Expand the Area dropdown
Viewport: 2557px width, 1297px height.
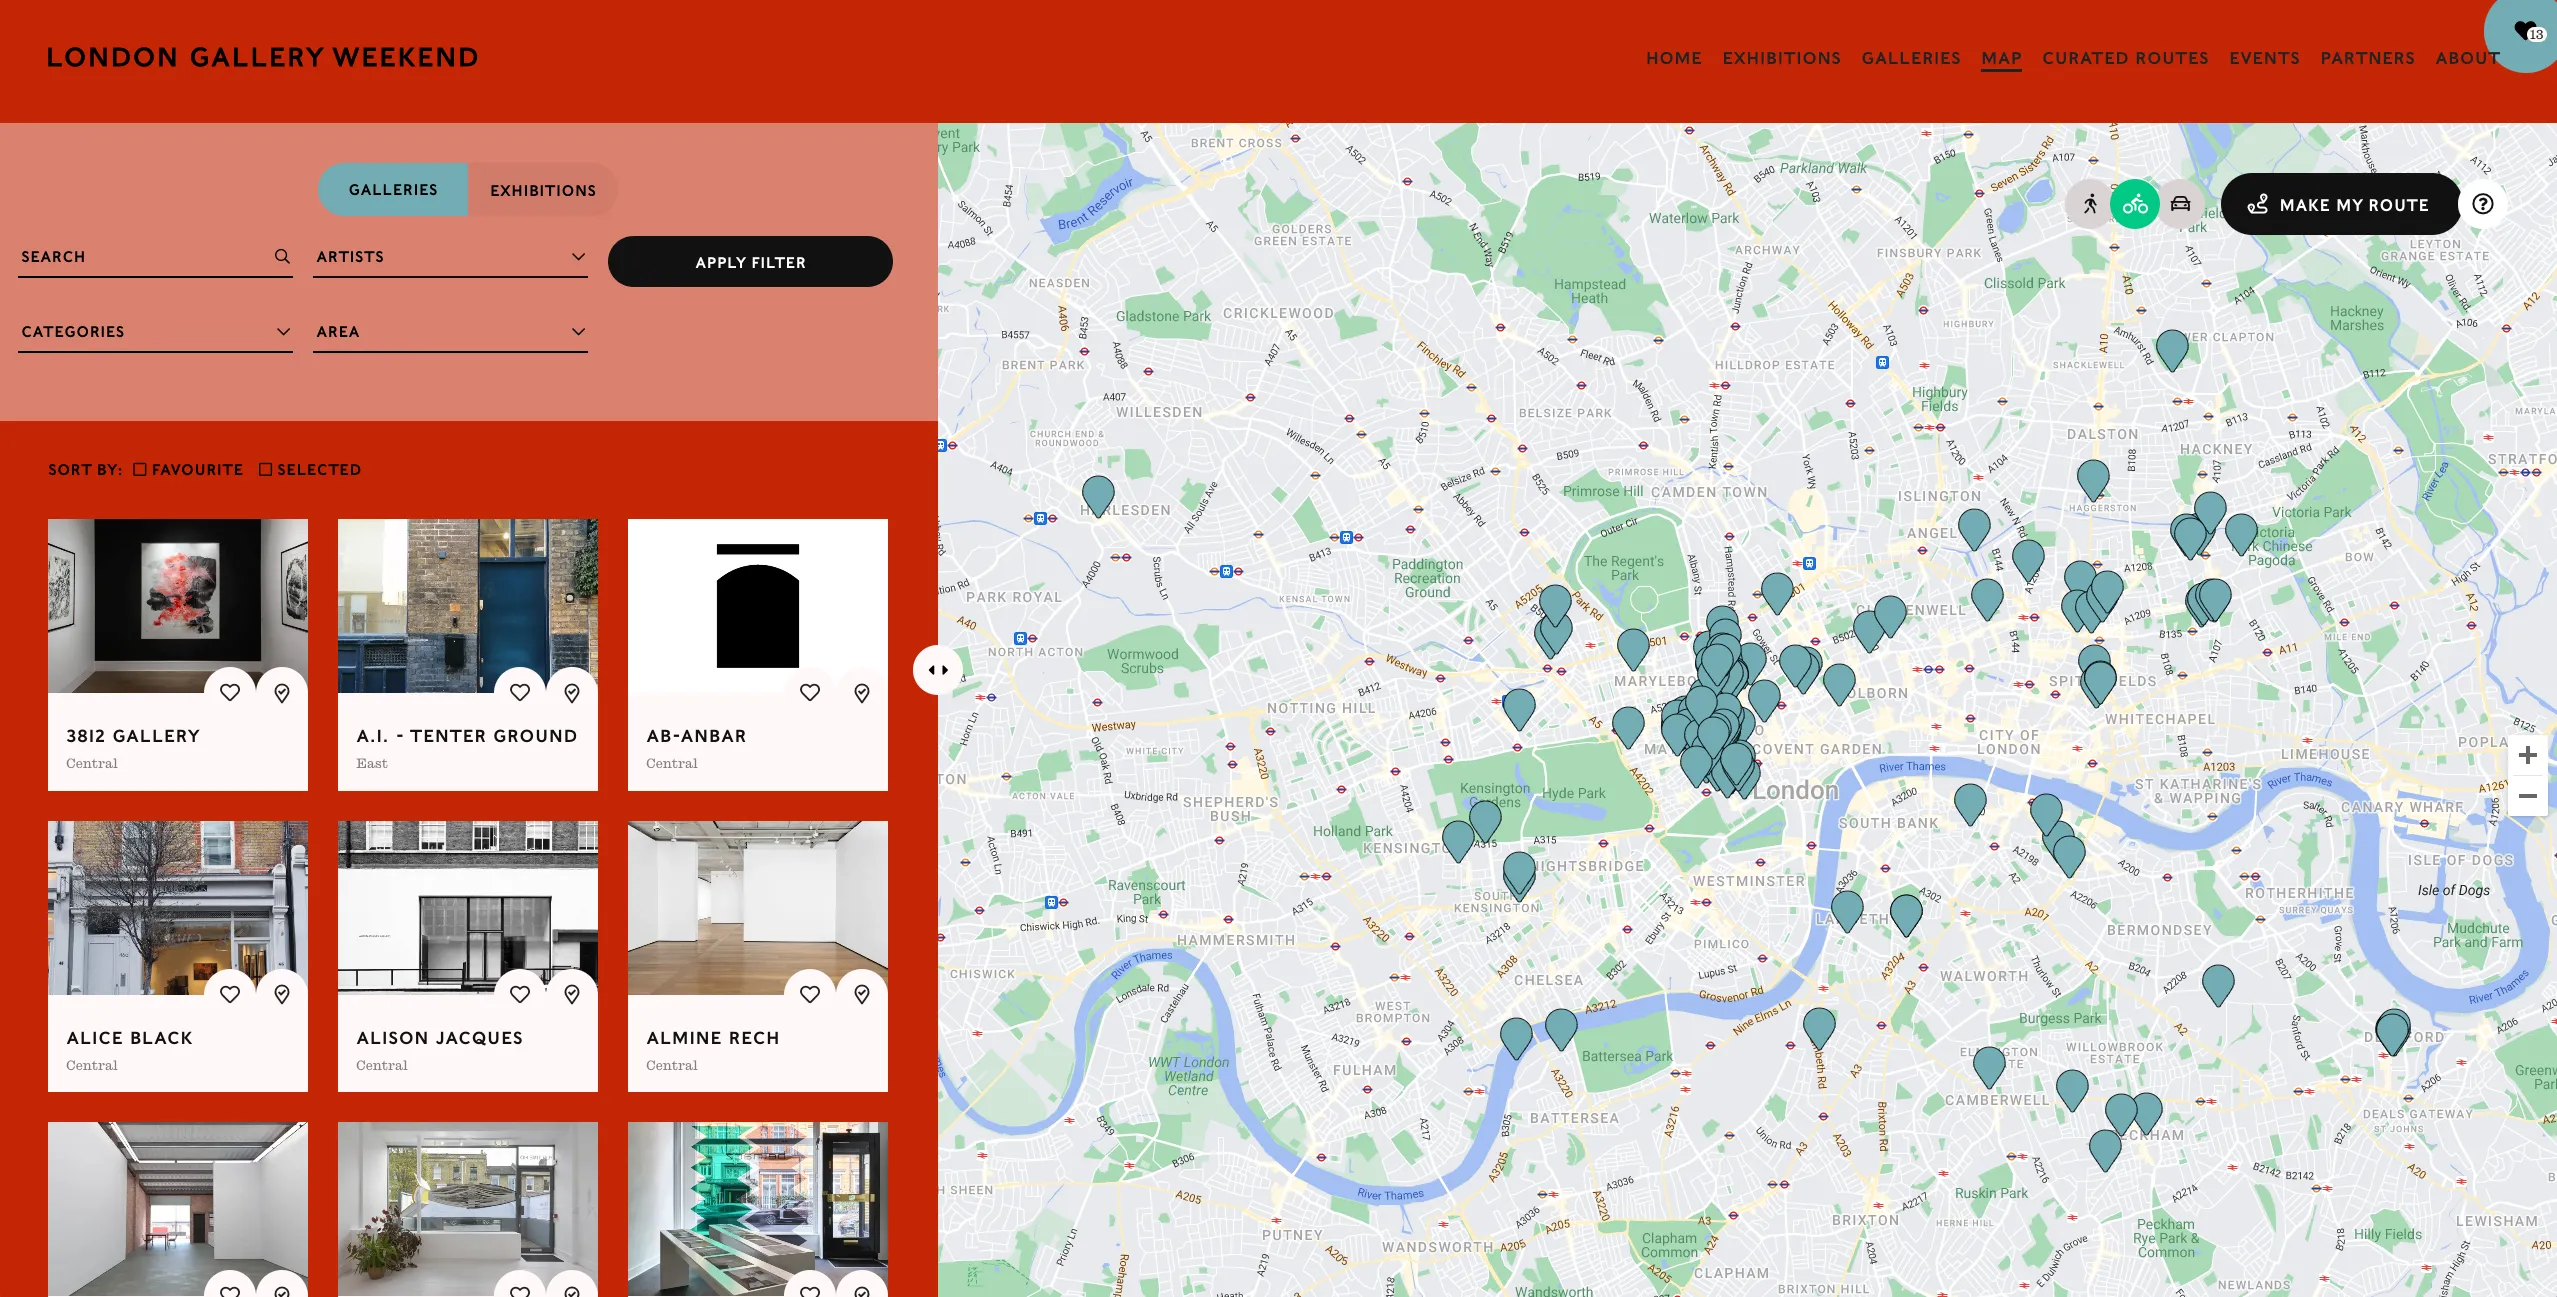tap(450, 332)
